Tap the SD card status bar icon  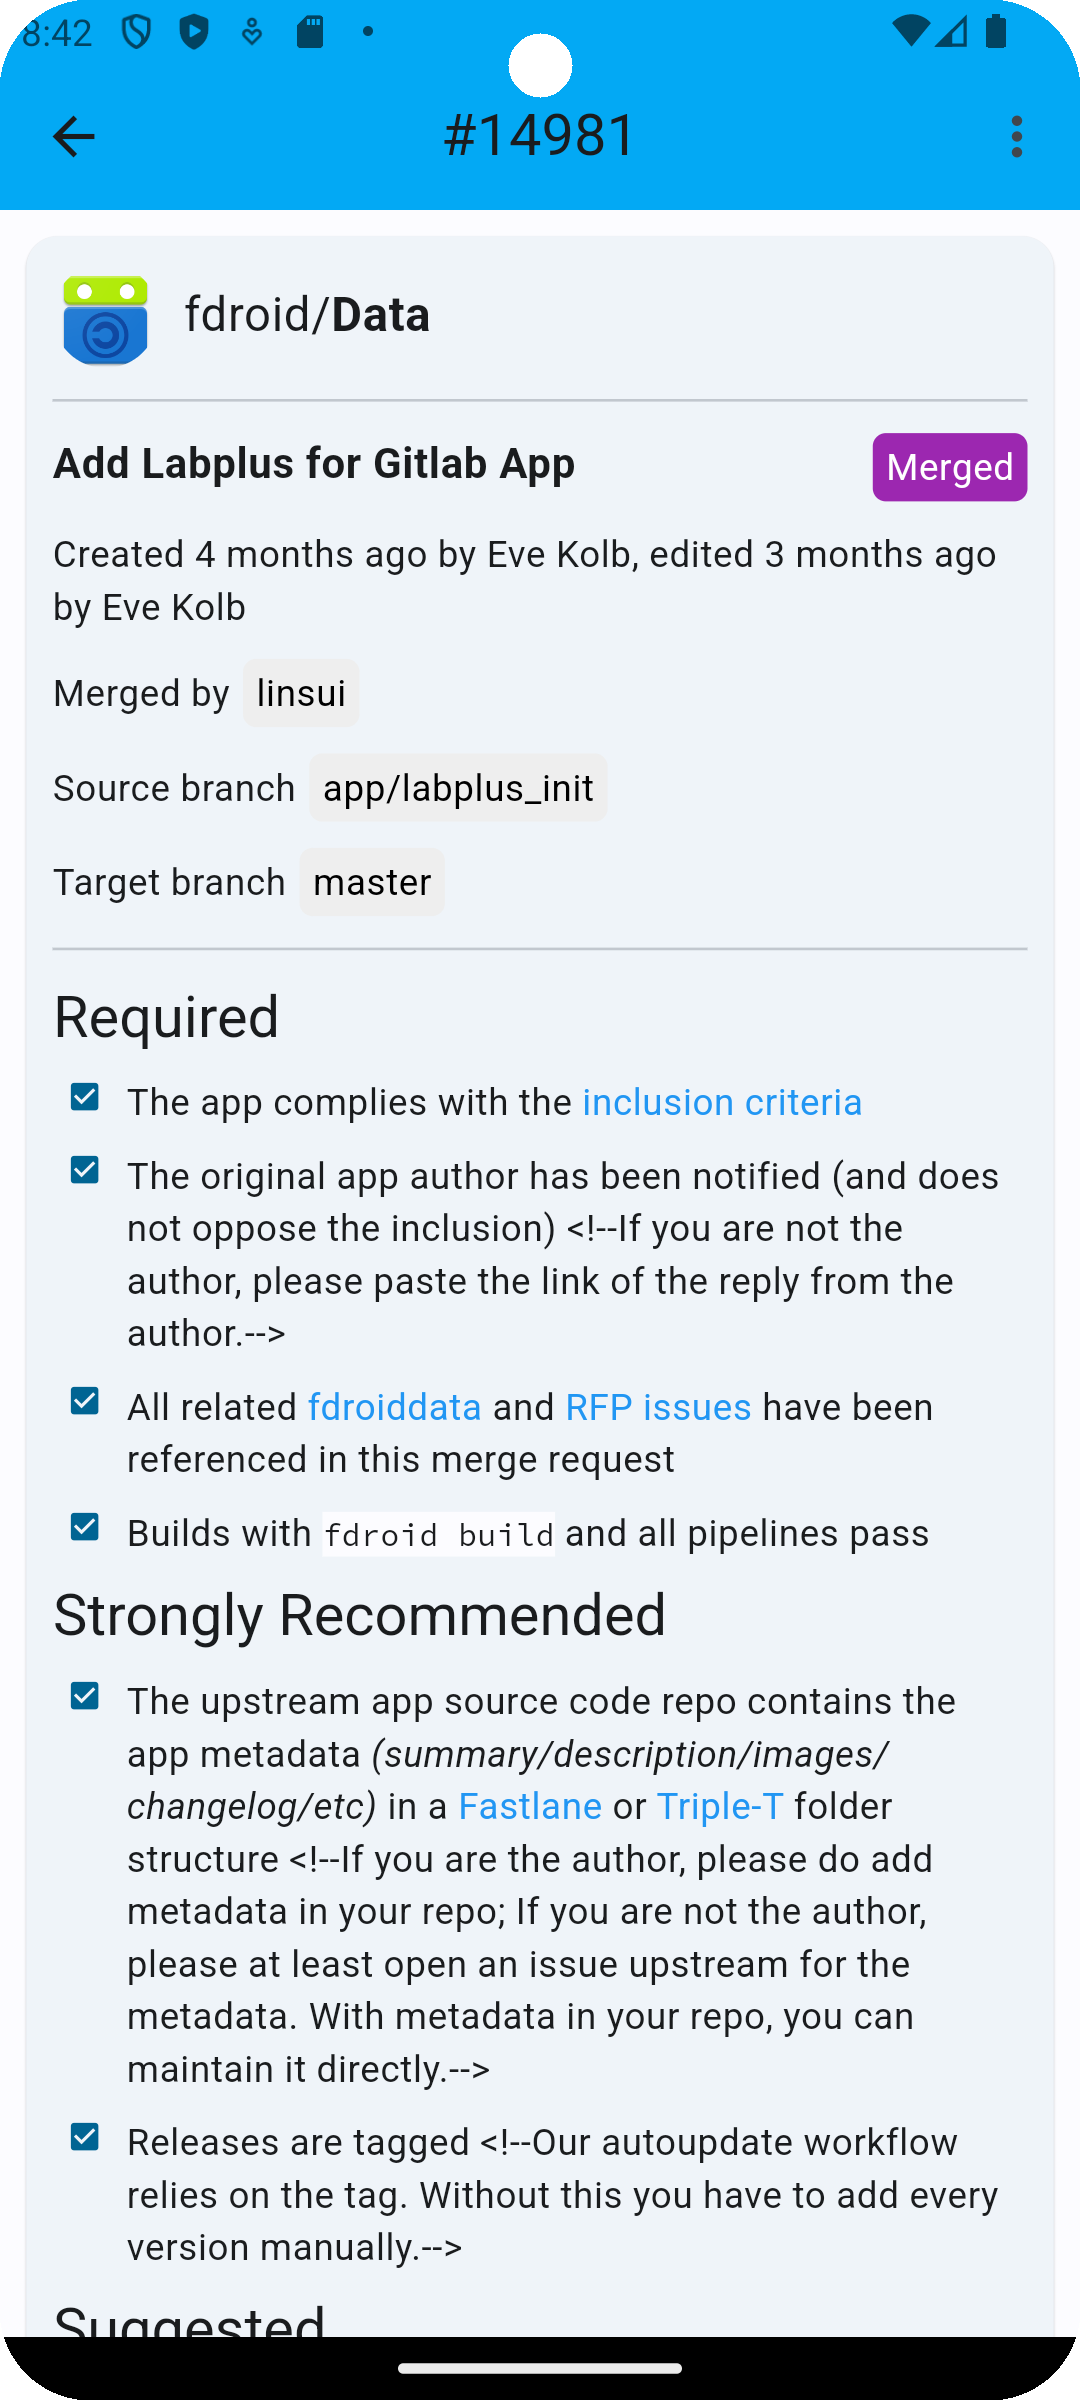pyautogui.click(x=310, y=32)
